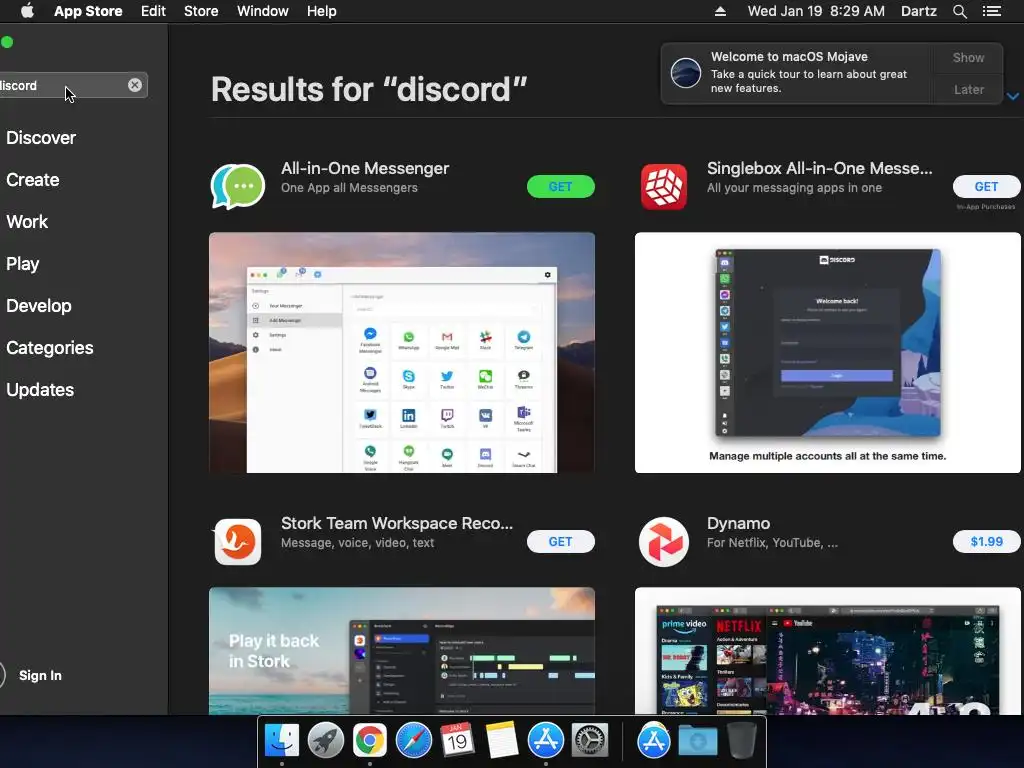Click the Results for discord heading
Screen dimensions: 1024x768
pyautogui.click(x=369, y=89)
